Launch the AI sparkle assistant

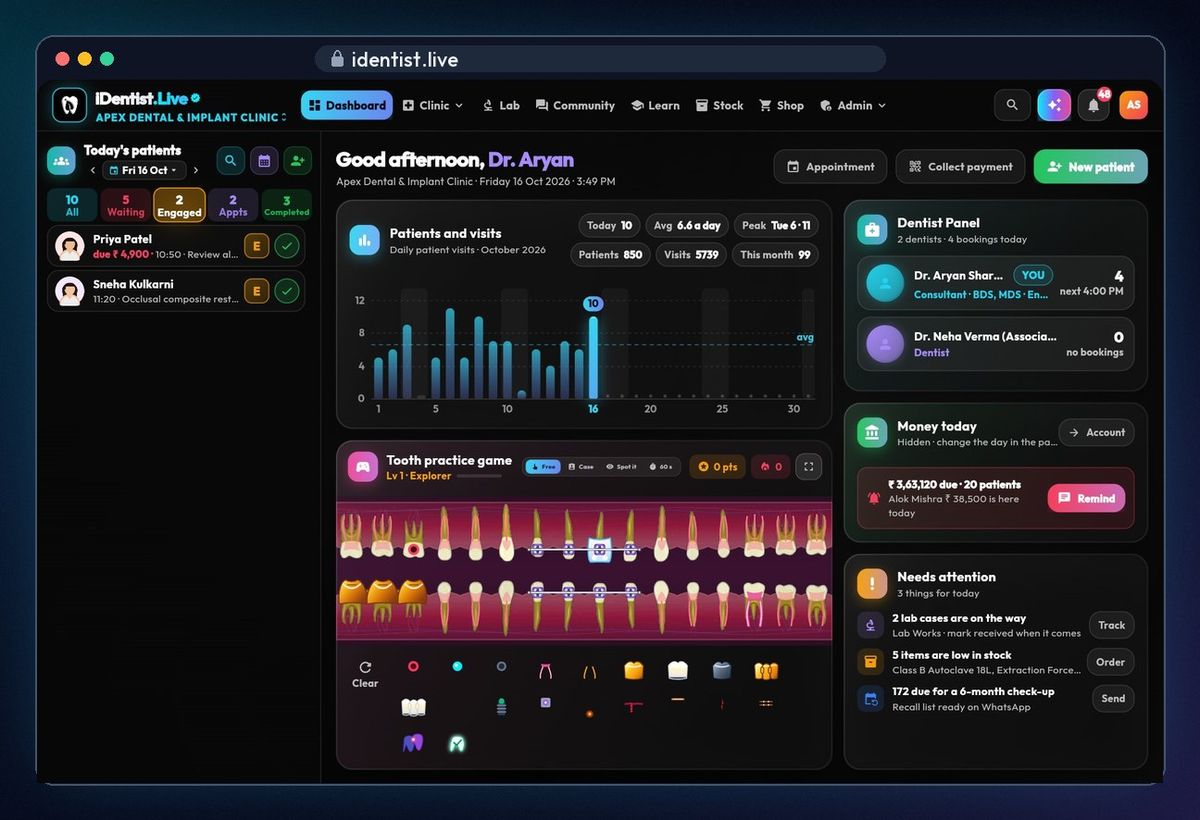pyautogui.click(x=1054, y=105)
